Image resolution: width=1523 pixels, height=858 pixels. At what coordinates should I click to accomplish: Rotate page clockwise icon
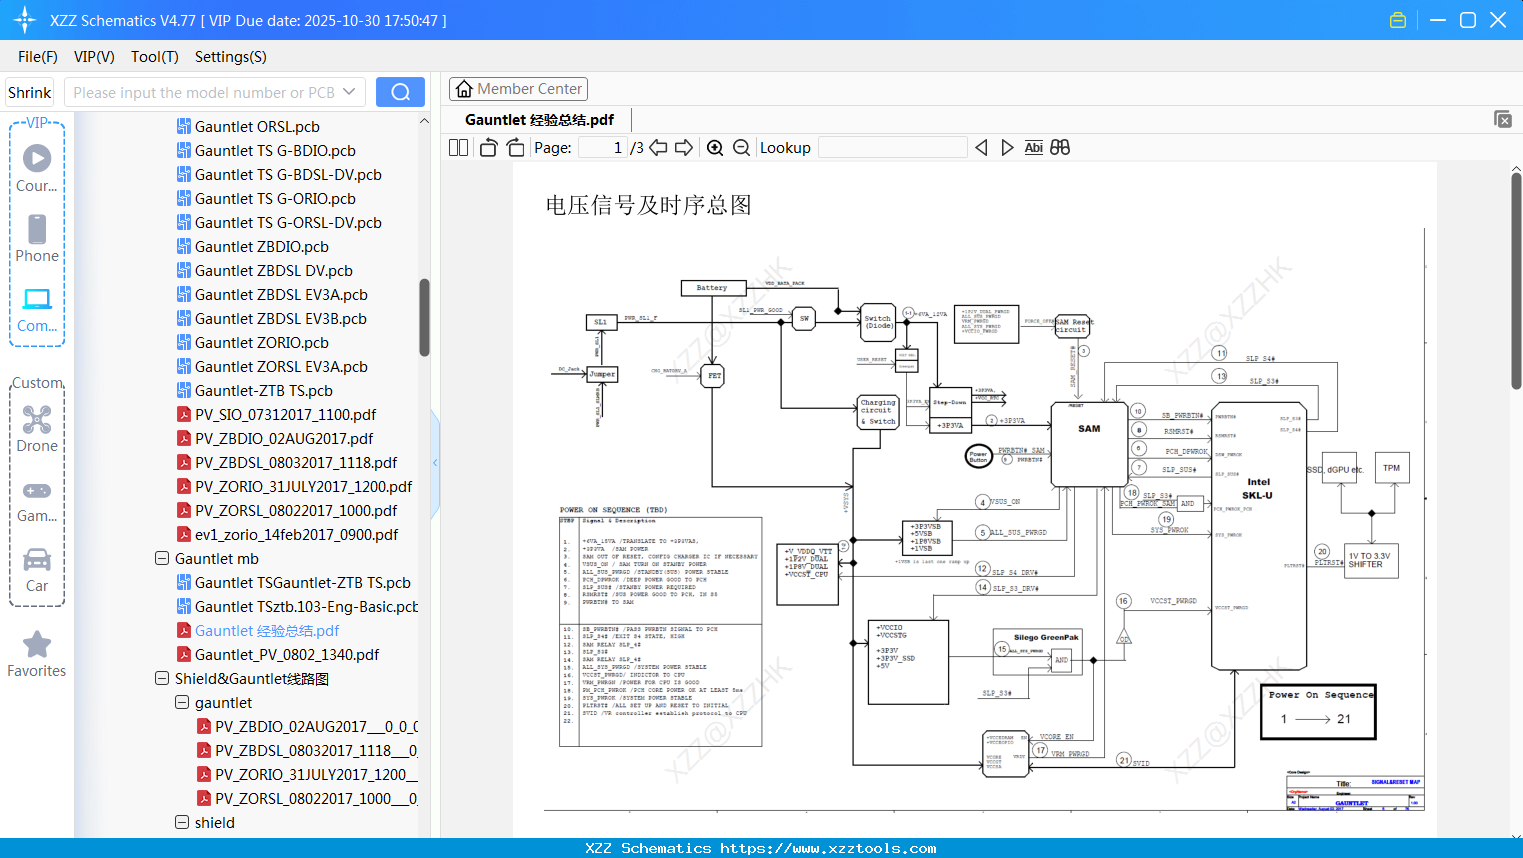click(515, 147)
